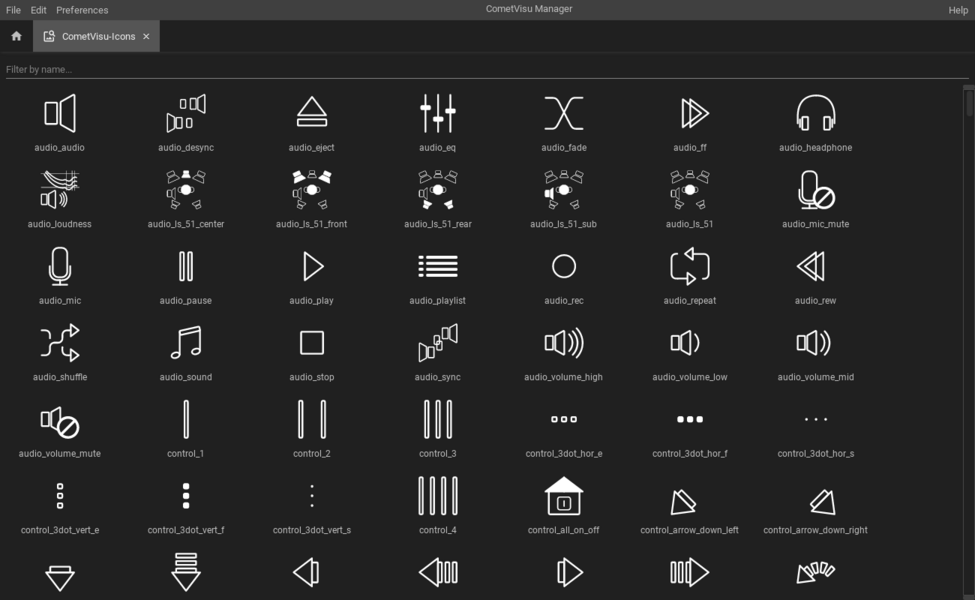This screenshot has height=600, width=975.
Task: Choose the control_1 single bar icon
Action: point(186,419)
